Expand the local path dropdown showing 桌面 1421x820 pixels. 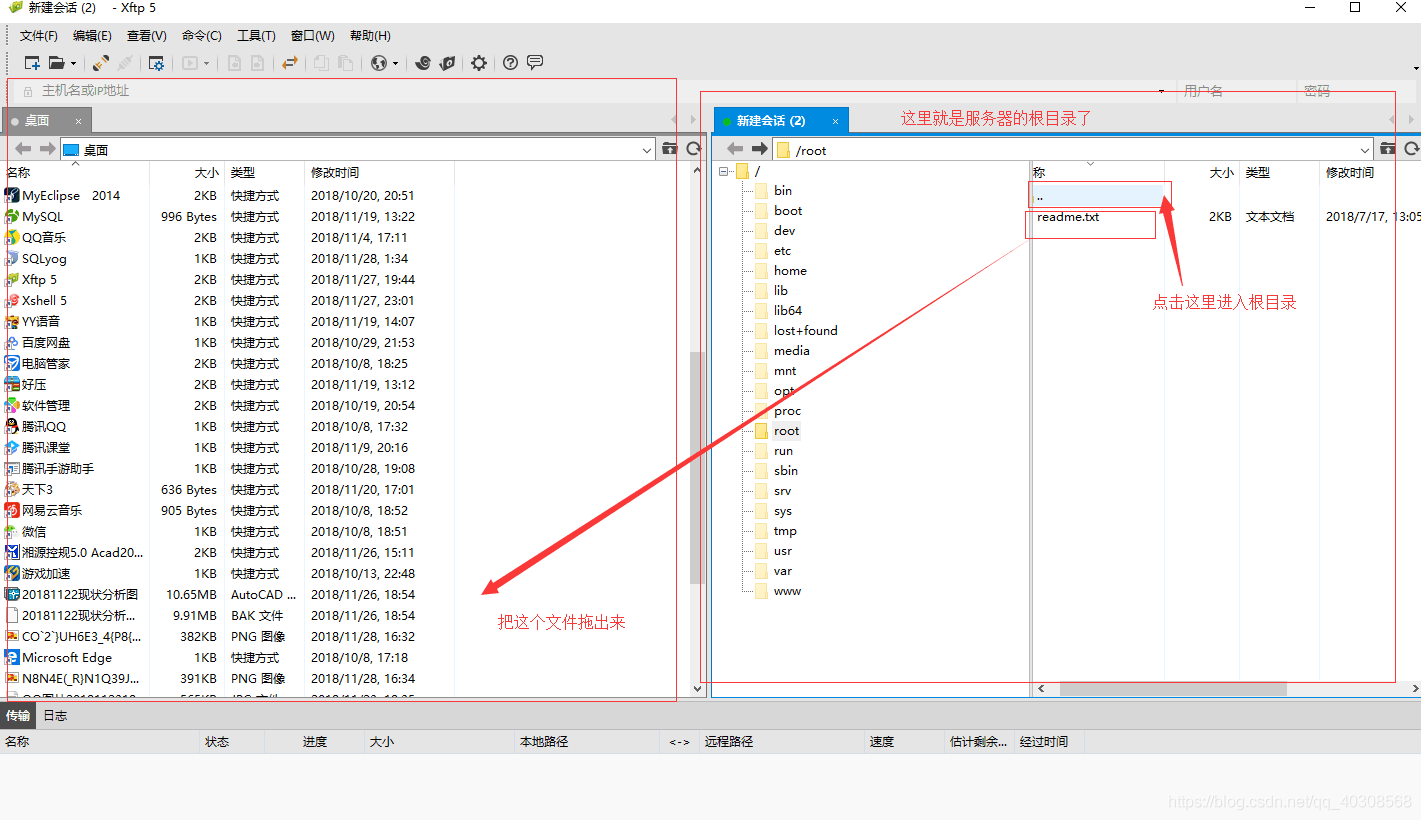647,150
